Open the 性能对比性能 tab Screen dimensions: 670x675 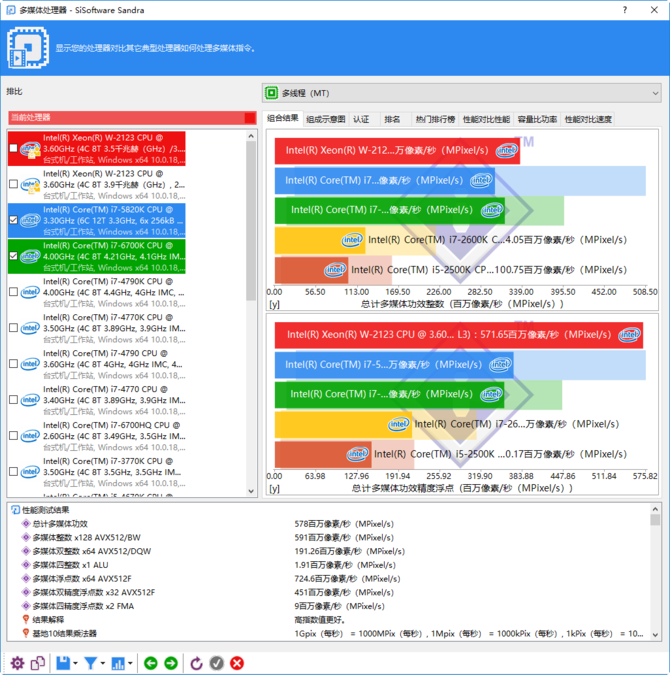click(x=487, y=119)
